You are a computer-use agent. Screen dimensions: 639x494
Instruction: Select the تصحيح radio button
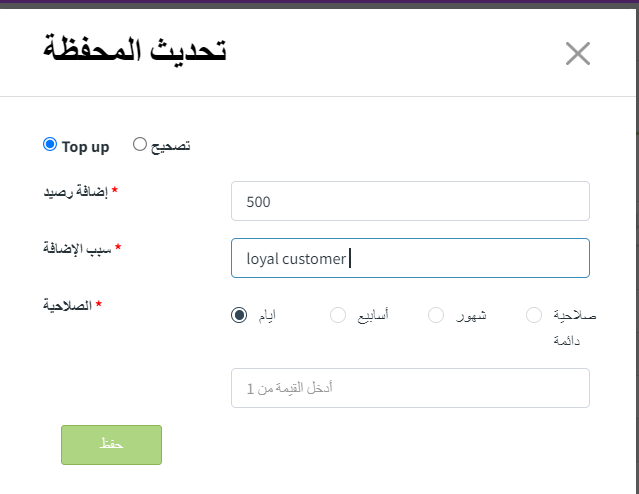pyautogui.click(x=139, y=144)
